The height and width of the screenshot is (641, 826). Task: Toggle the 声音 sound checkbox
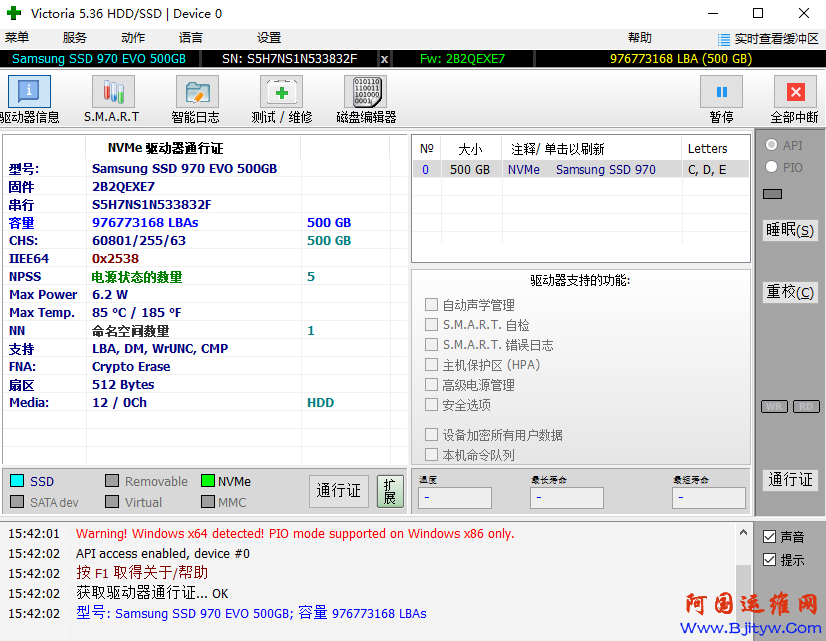click(769, 537)
